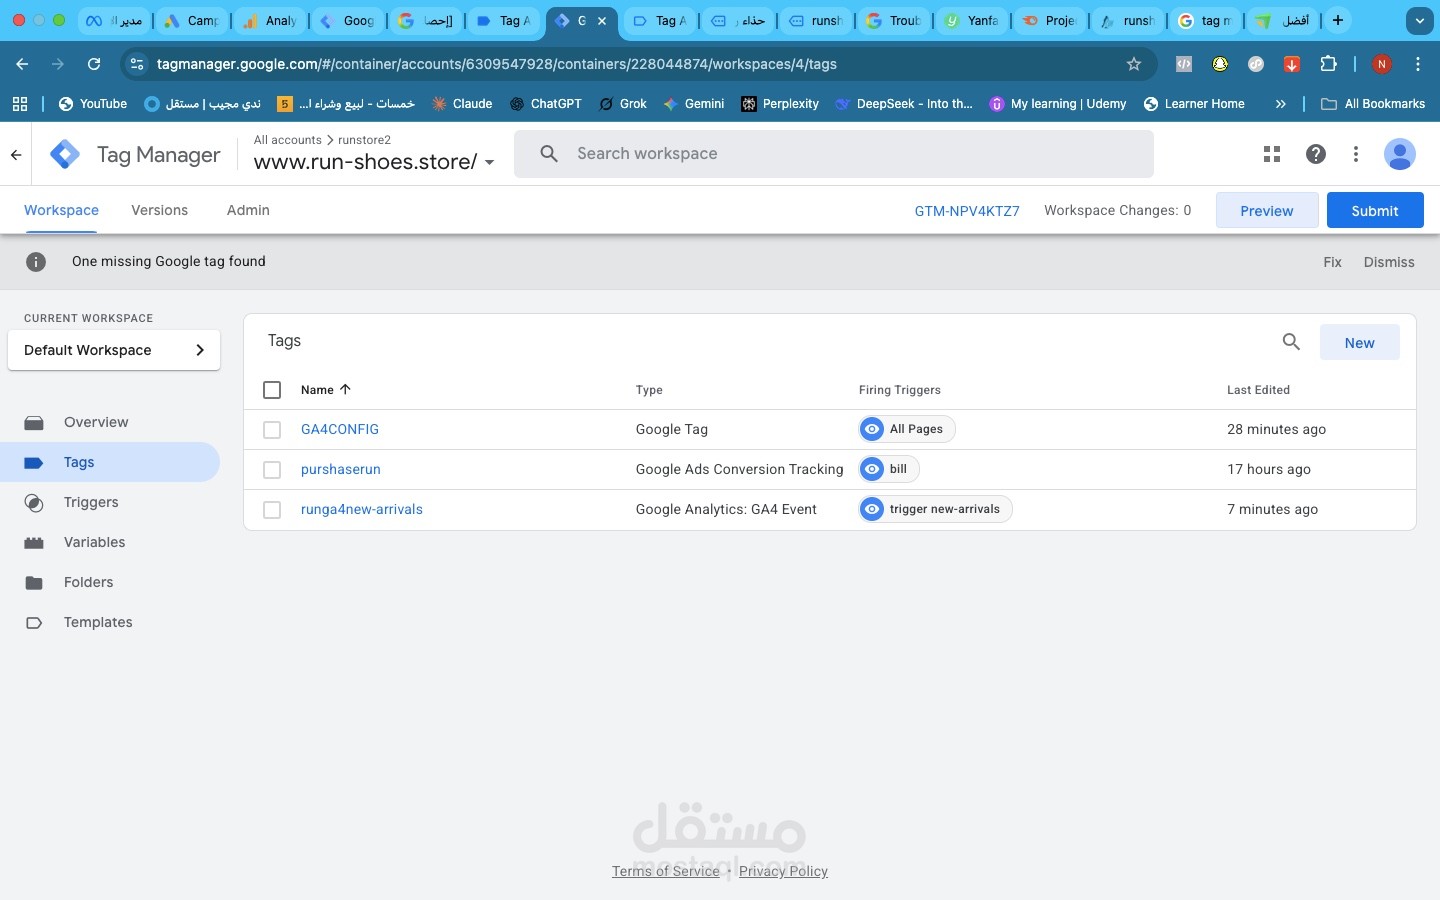Click the blue Submit button
The height and width of the screenshot is (900, 1440).
coord(1374,211)
